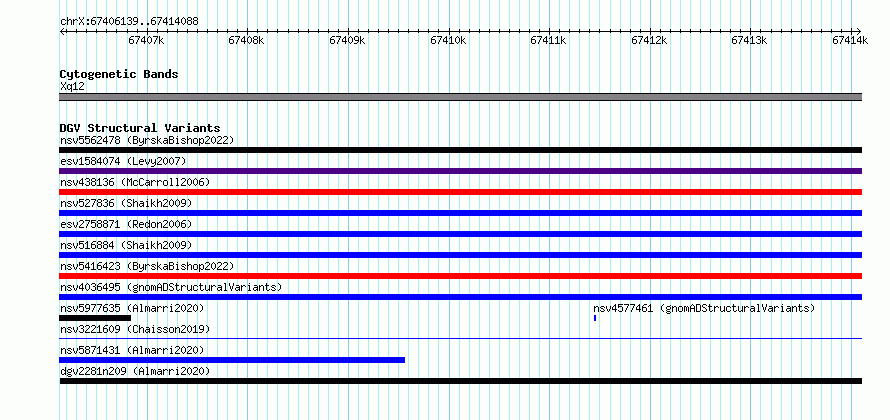Select the blue nsv527836 variant bar
This screenshot has height=420, width=890.
(x=460, y=213)
